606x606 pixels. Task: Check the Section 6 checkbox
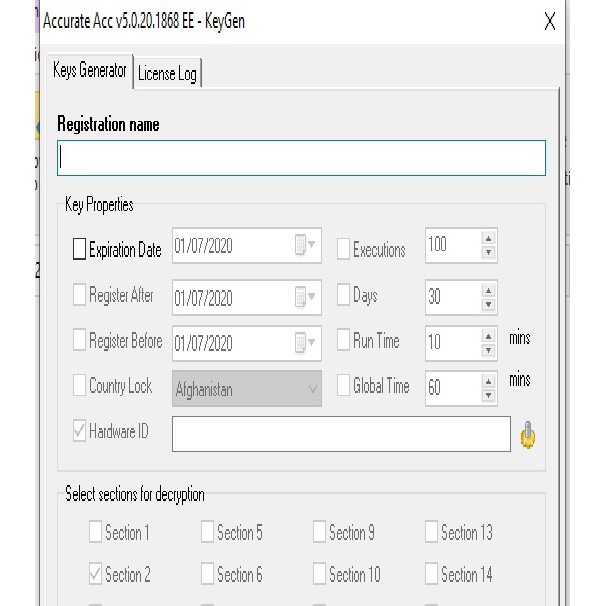(207, 573)
